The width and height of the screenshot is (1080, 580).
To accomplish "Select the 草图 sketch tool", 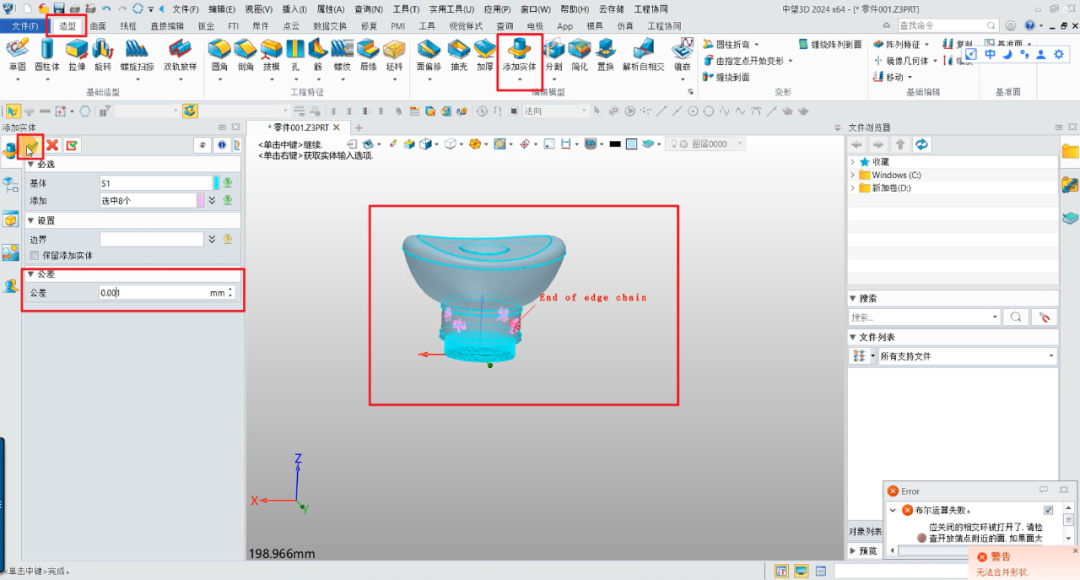I will [x=17, y=55].
